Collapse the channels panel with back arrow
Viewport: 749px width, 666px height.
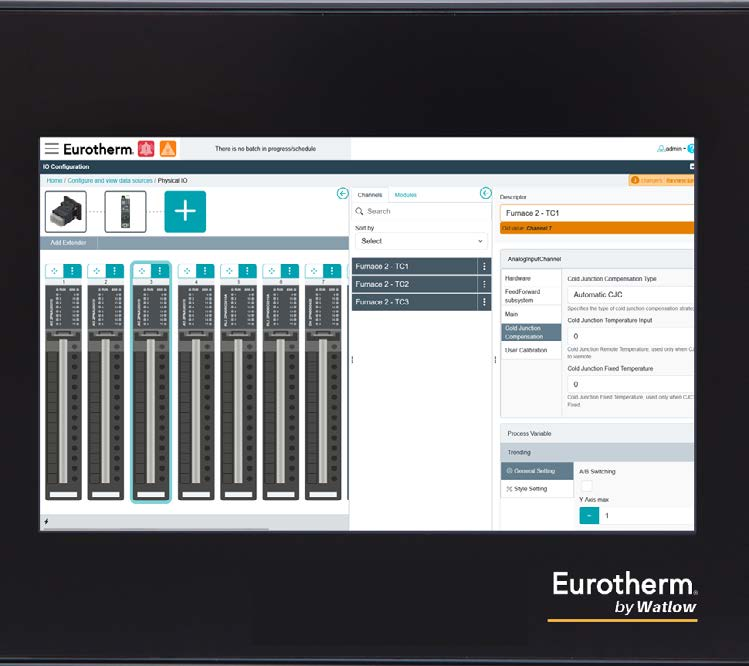point(485,193)
